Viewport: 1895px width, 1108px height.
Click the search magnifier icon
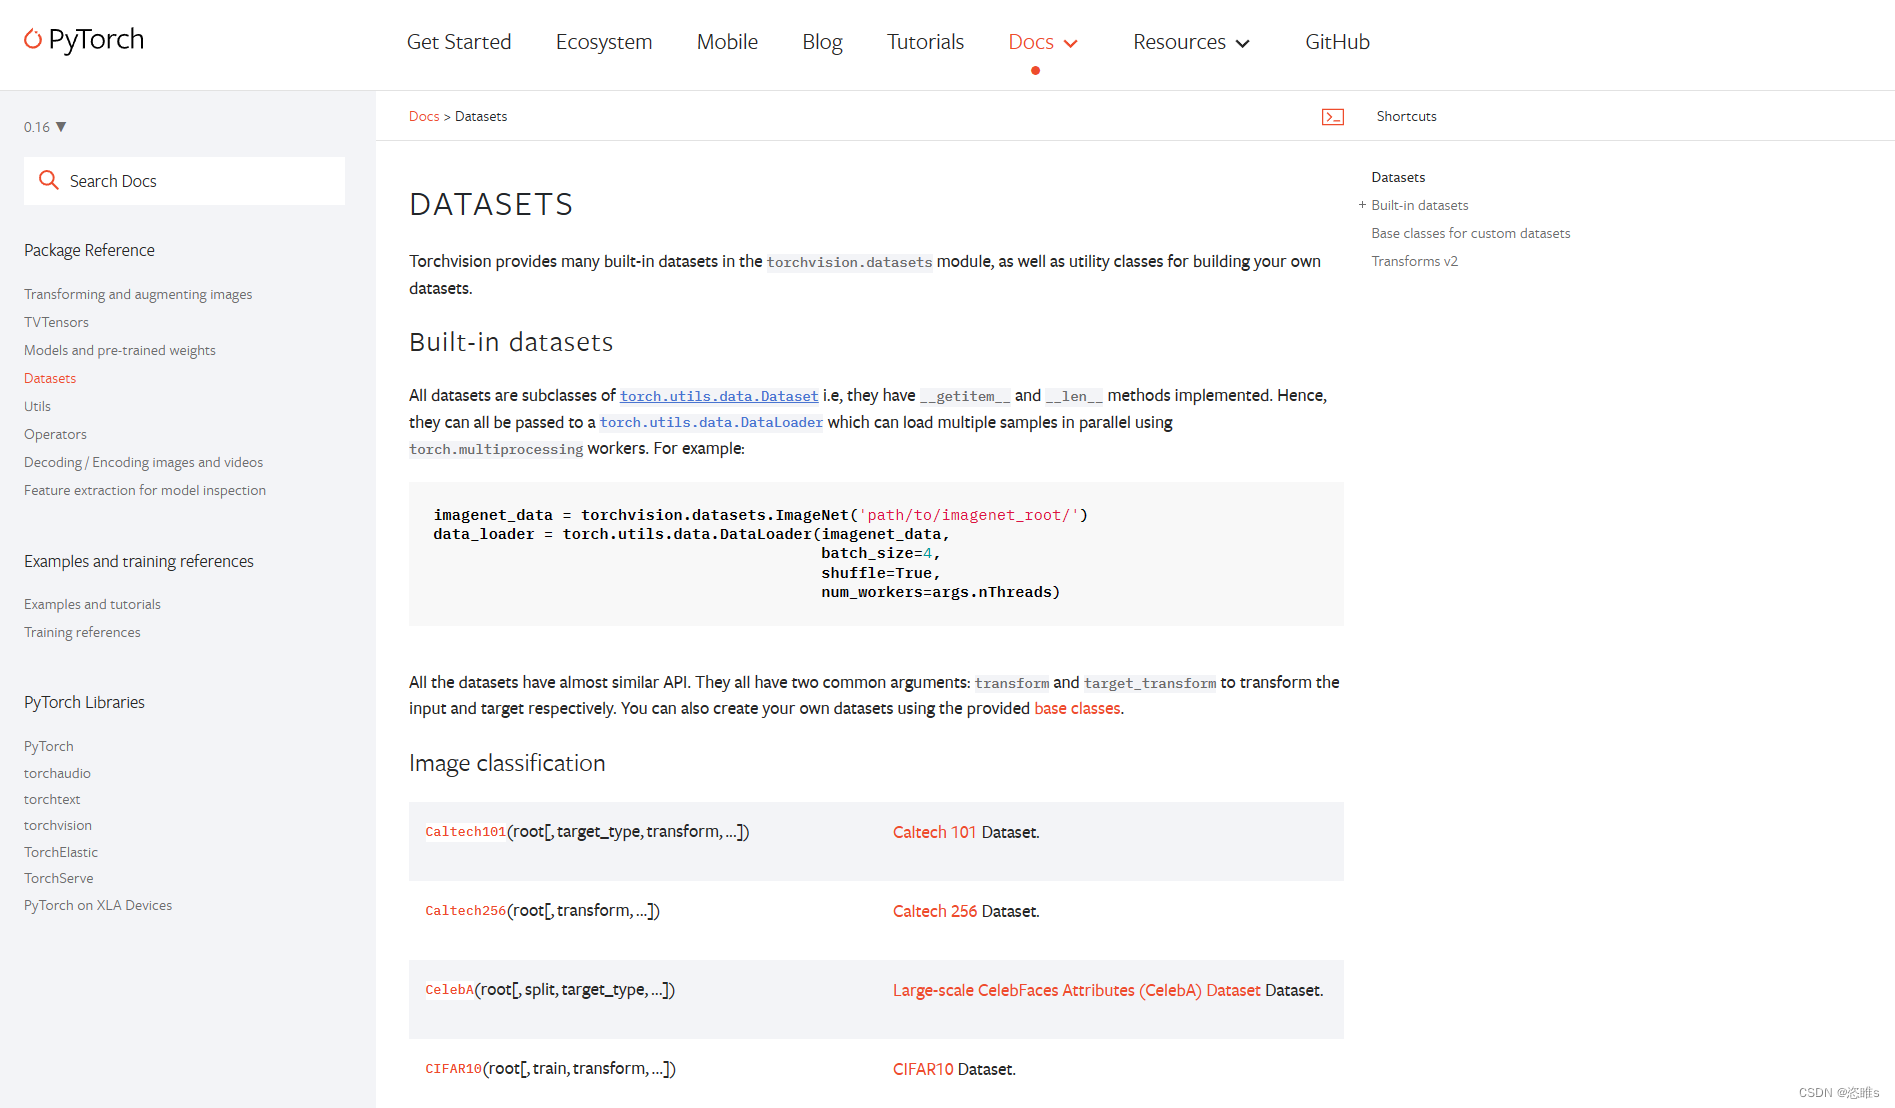click(48, 180)
